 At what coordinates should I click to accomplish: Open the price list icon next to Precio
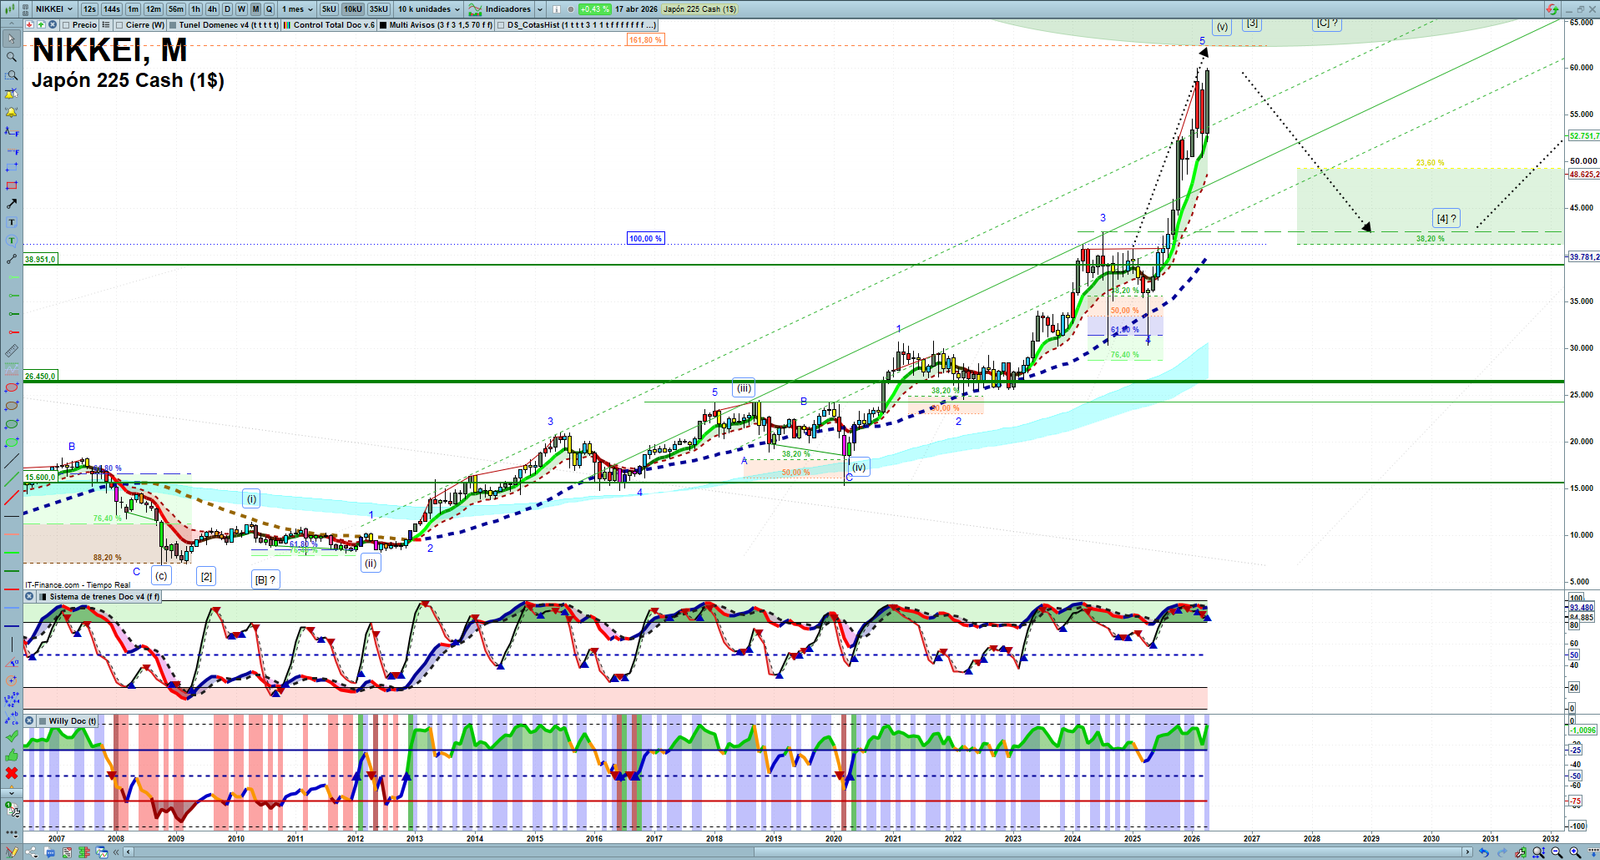point(105,25)
